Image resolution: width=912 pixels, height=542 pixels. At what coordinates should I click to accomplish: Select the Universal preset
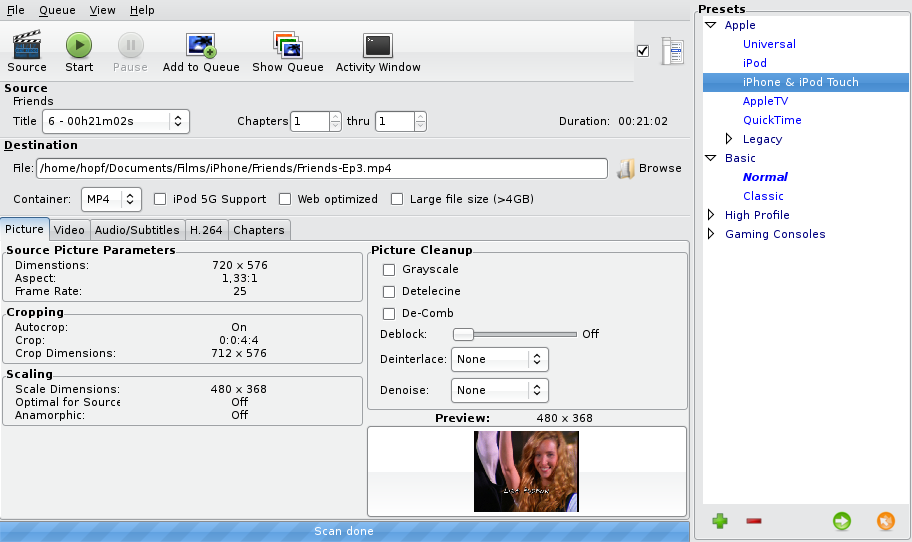tap(769, 44)
